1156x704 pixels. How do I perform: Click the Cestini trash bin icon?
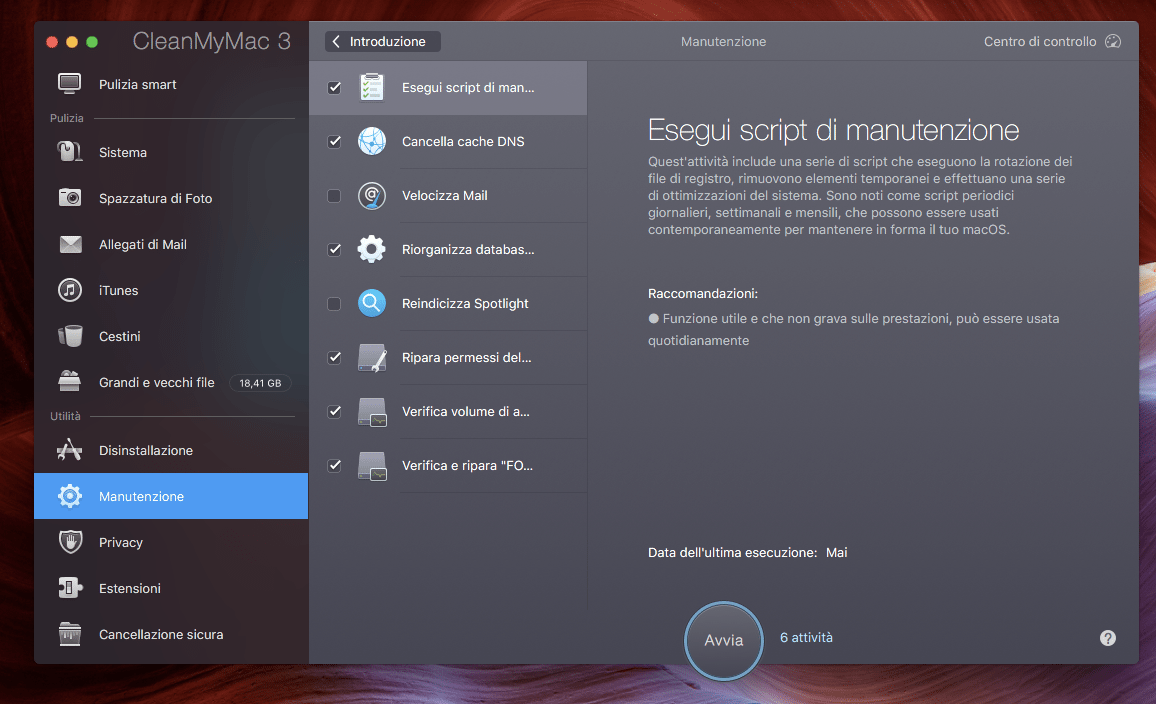point(69,336)
